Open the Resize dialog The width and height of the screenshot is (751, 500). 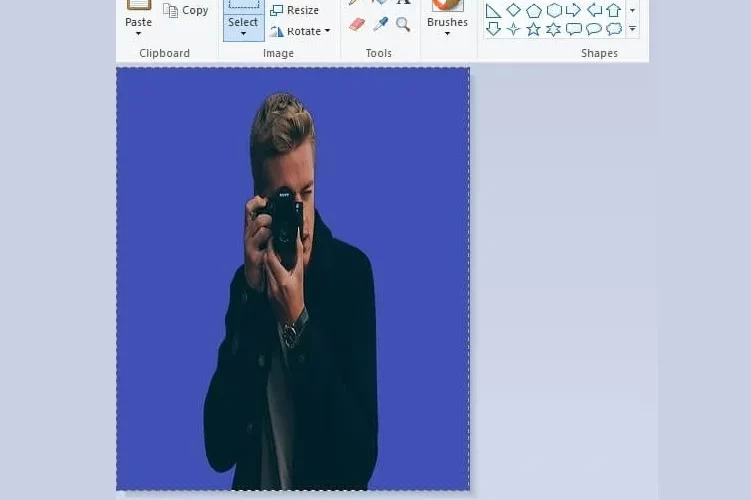click(x=295, y=10)
